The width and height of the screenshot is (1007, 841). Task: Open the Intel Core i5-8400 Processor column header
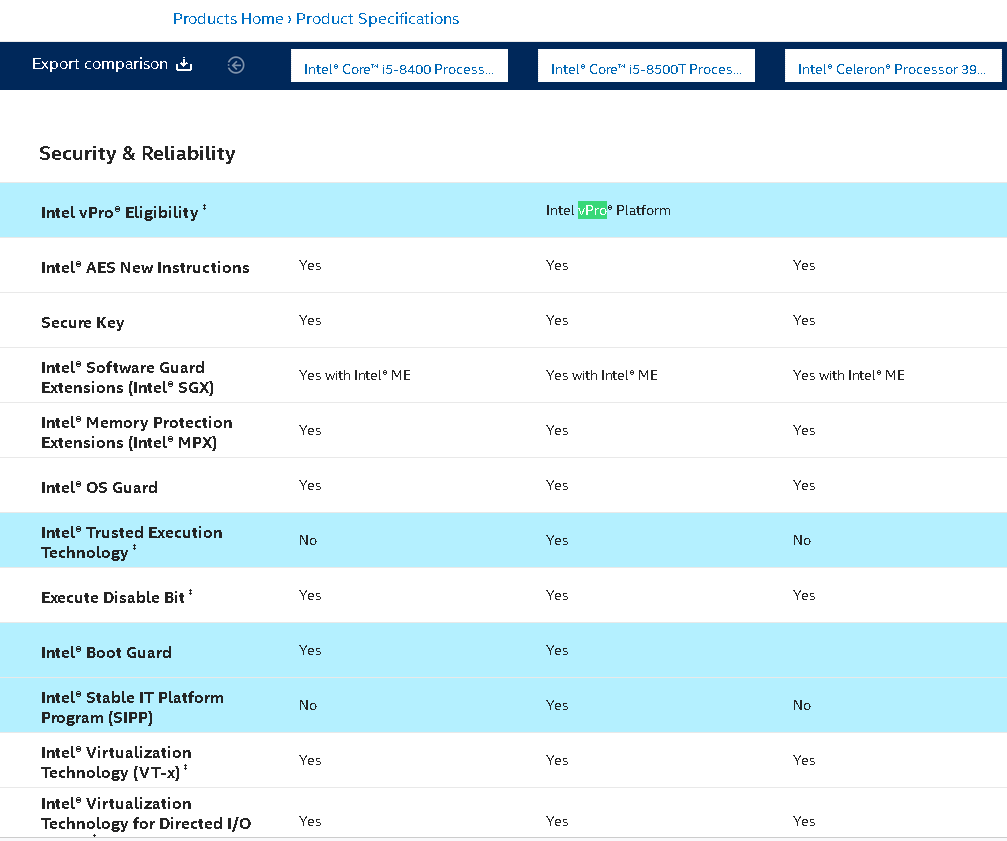coord(399,66)
